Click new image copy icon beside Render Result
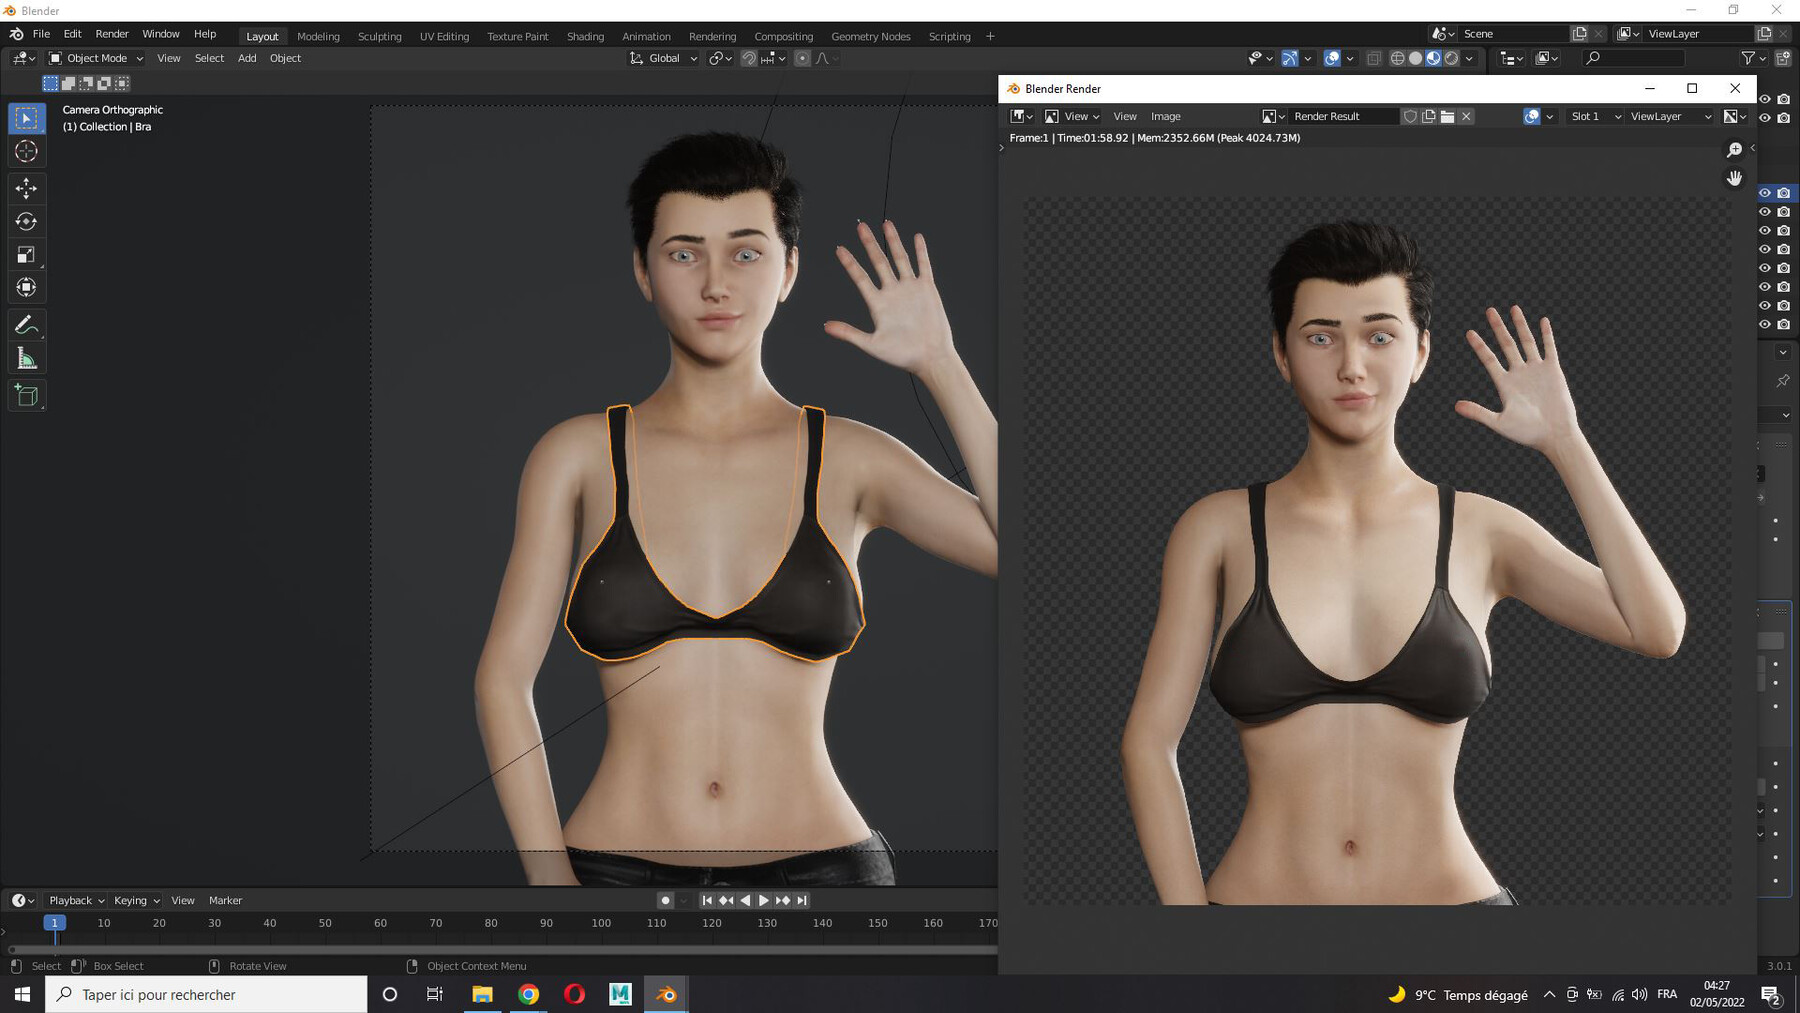Screen dimensions: 1800x1013 pyautogui.click(x=1429, y=116)
